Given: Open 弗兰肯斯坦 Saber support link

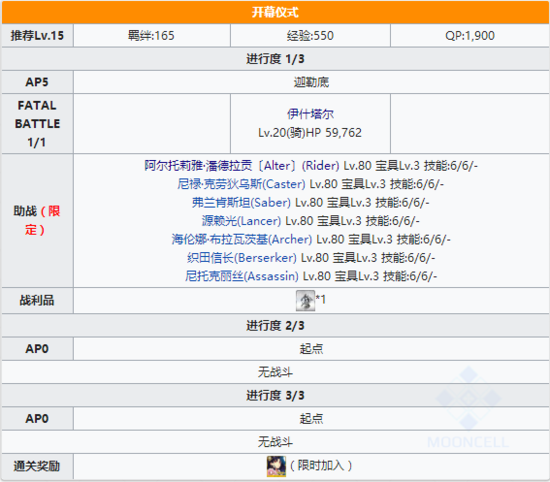Looking at the screenshot, I should pos(241,202).
